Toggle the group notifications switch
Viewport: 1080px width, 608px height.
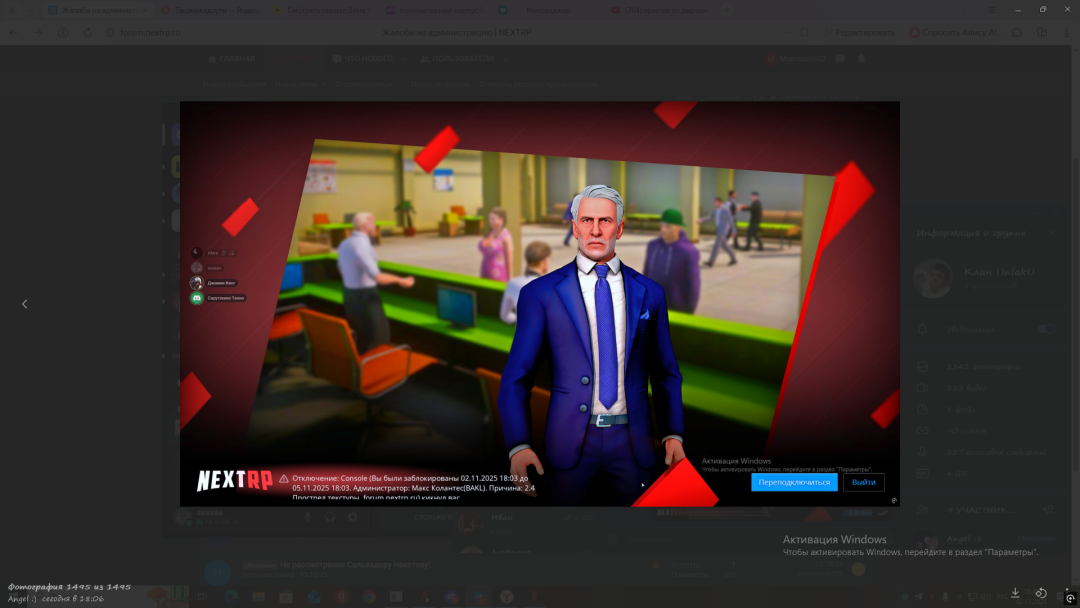click(x=1046, y=329)
